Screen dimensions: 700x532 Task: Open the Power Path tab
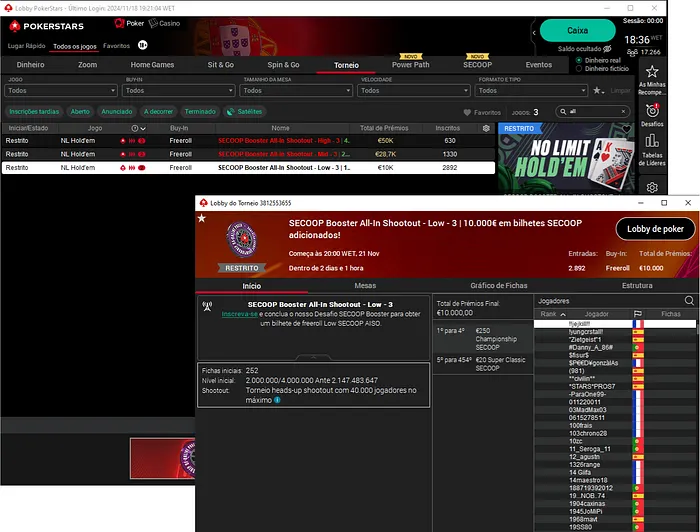[411, 65]
